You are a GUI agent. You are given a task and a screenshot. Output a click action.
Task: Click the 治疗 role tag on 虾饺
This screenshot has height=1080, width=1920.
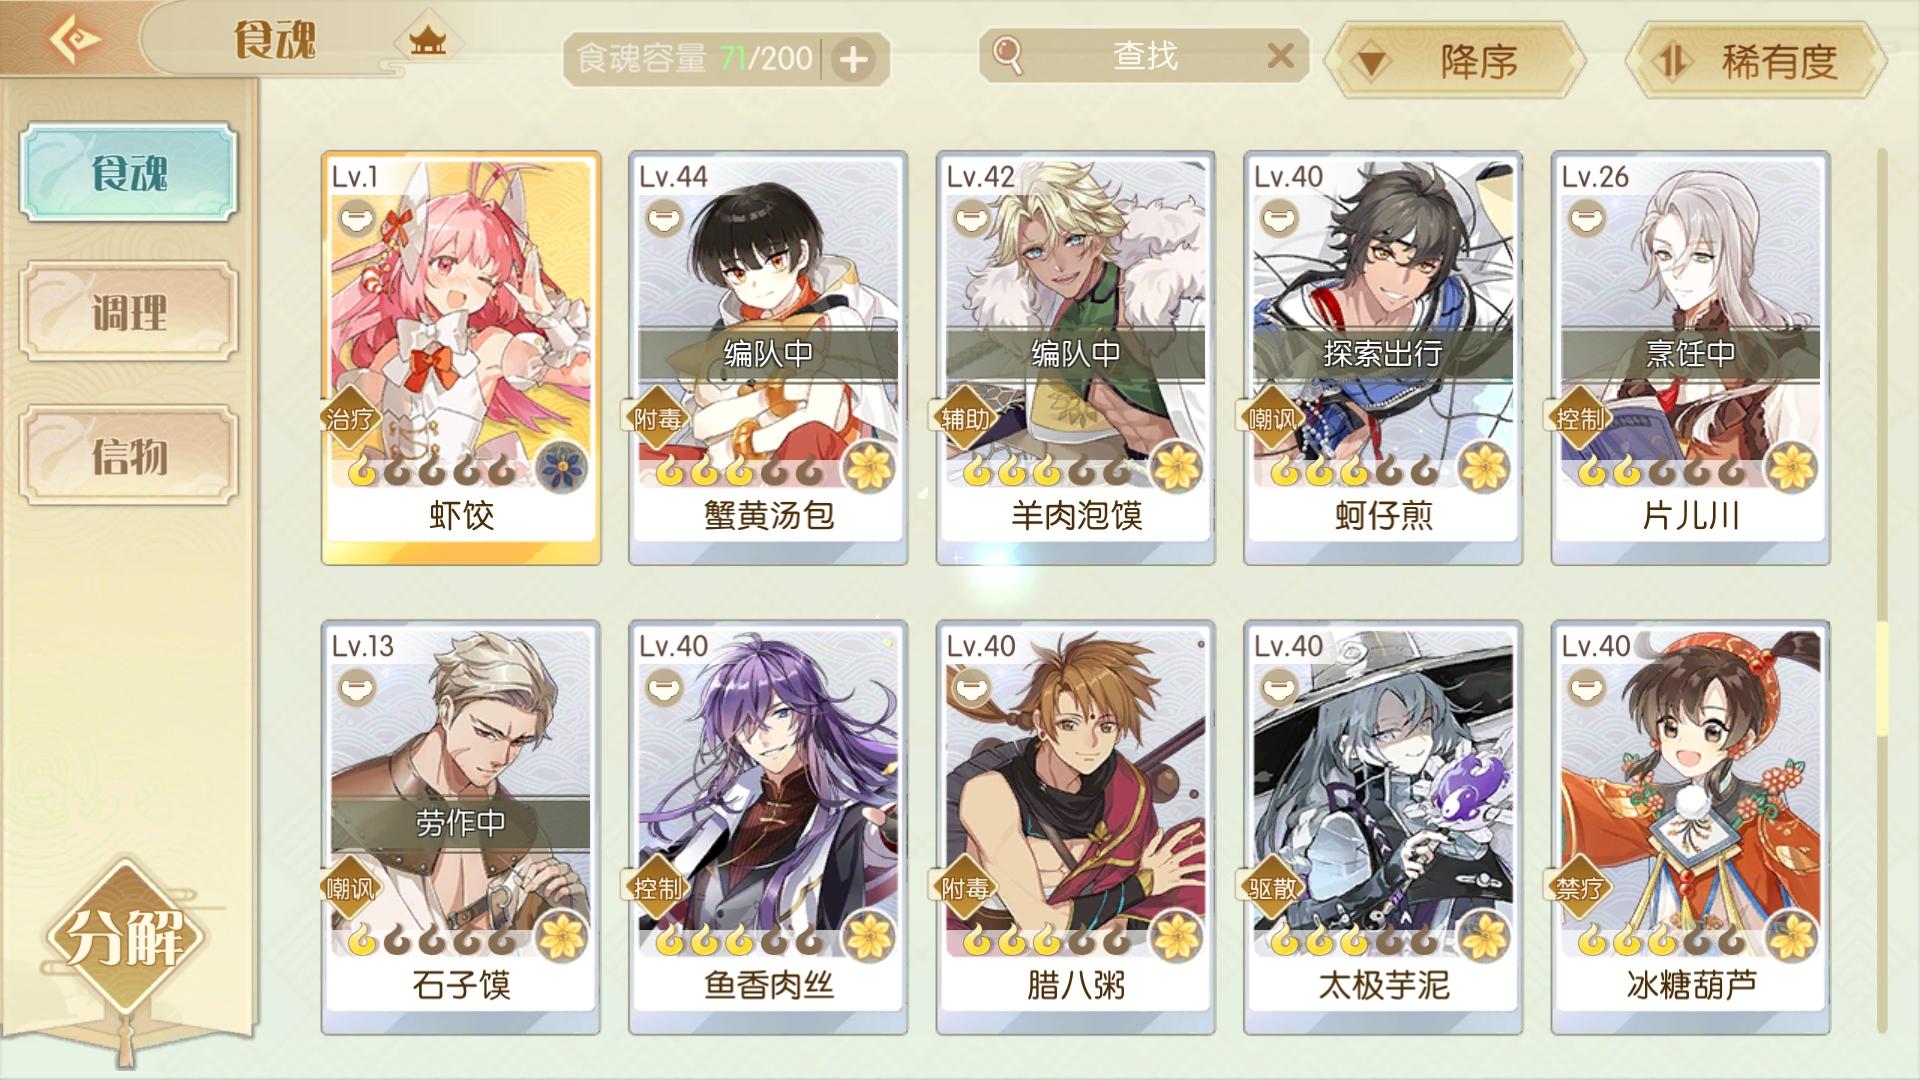point(349,418)
